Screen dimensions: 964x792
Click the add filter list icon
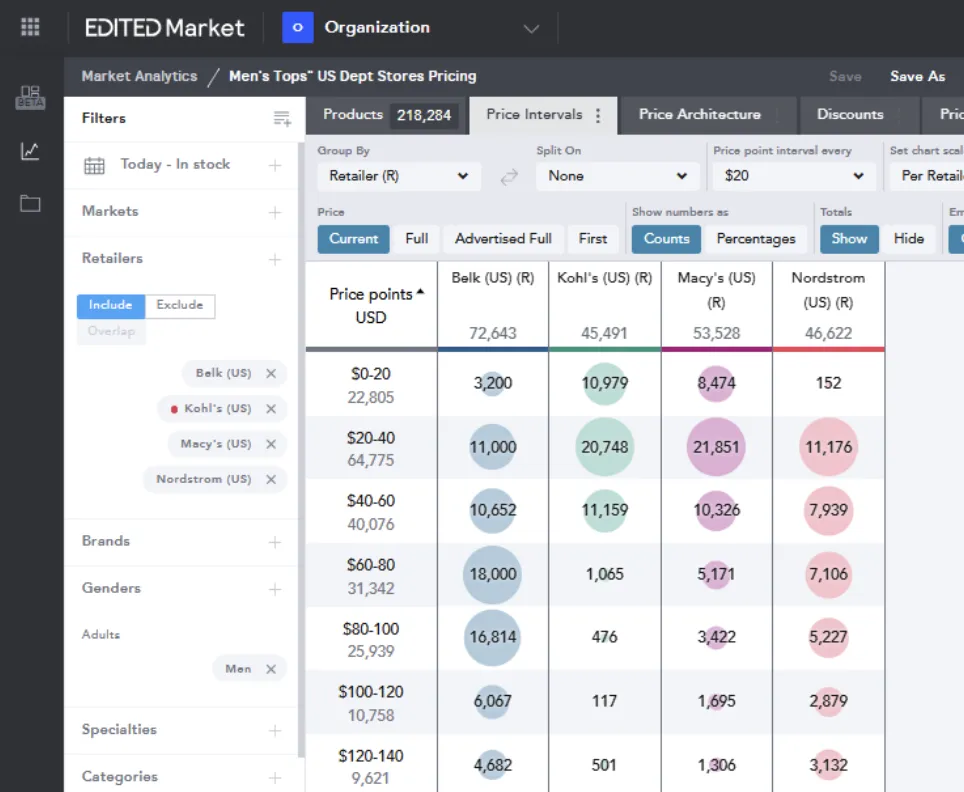(x=282, y=119)
